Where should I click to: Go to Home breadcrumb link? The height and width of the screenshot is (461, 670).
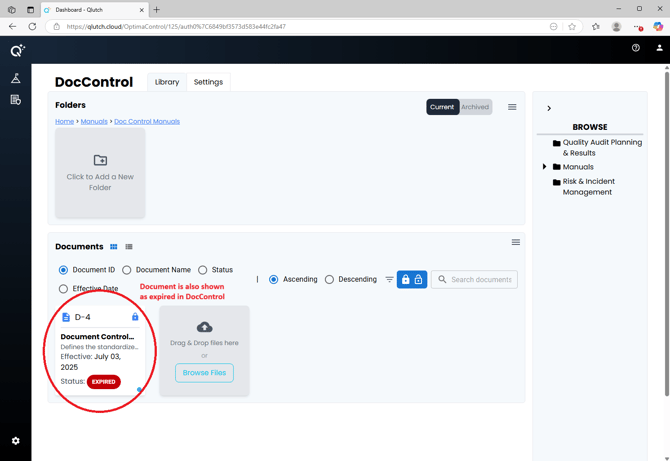[65, 121]
